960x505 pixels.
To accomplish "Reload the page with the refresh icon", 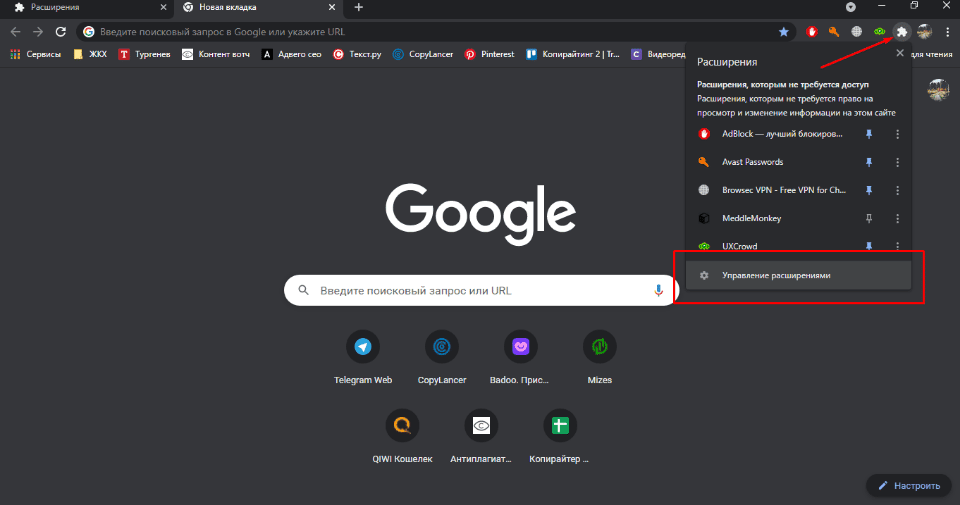I will click(60, 32).
